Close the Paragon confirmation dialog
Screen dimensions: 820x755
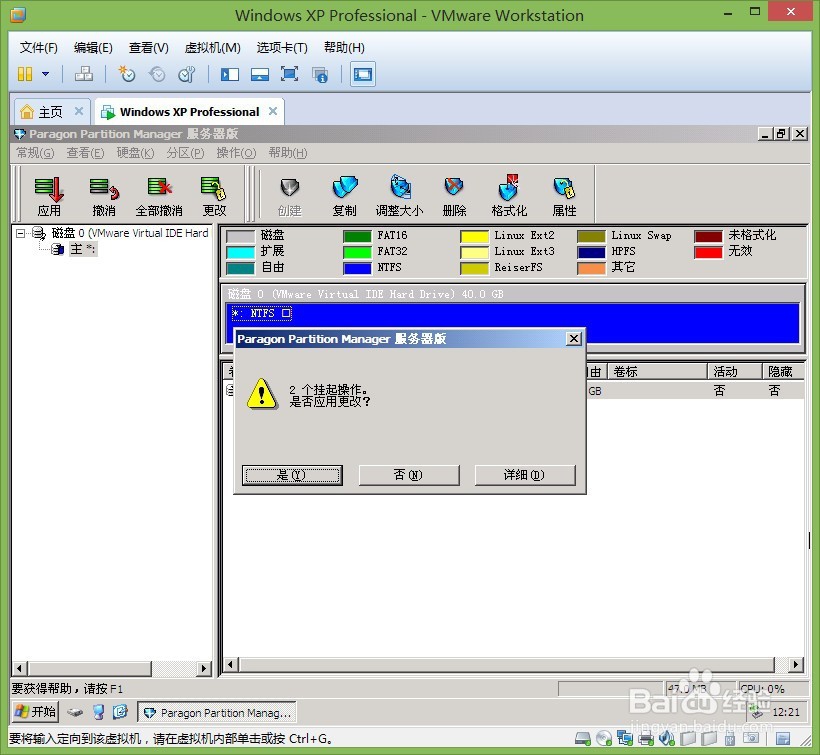point(574,339)
